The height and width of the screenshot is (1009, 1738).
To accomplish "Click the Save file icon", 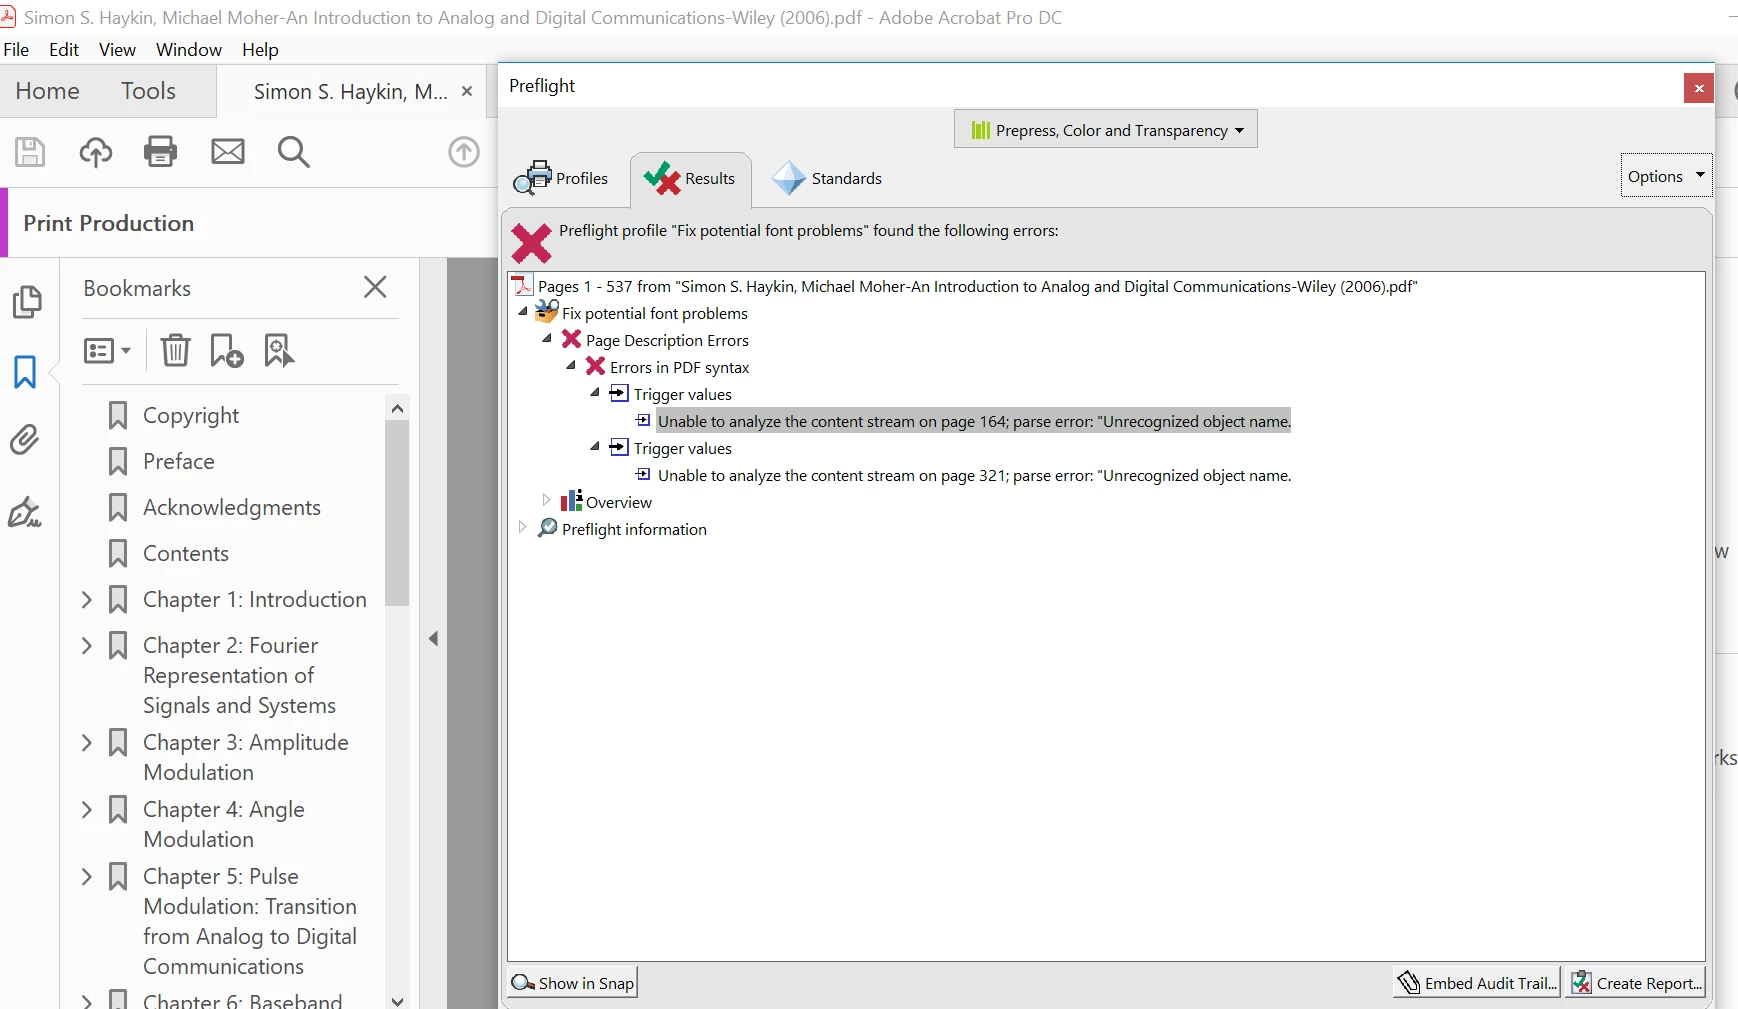I will point(30,152).
